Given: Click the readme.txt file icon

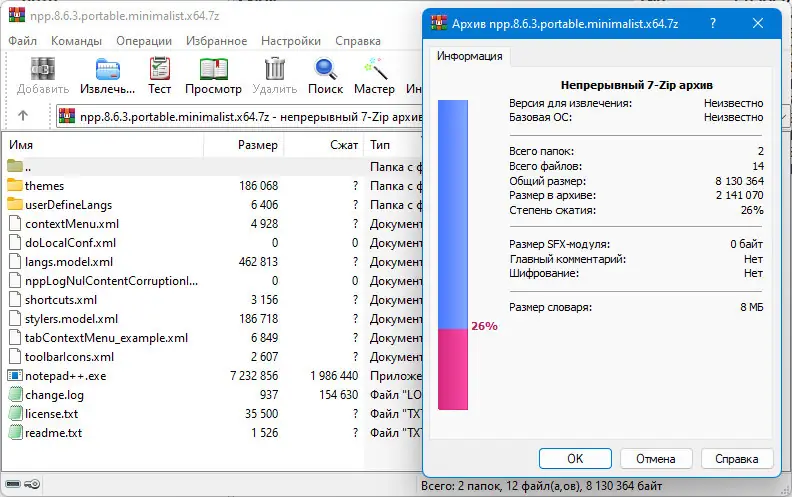Looking at the screenshot, I should (16, 433).
